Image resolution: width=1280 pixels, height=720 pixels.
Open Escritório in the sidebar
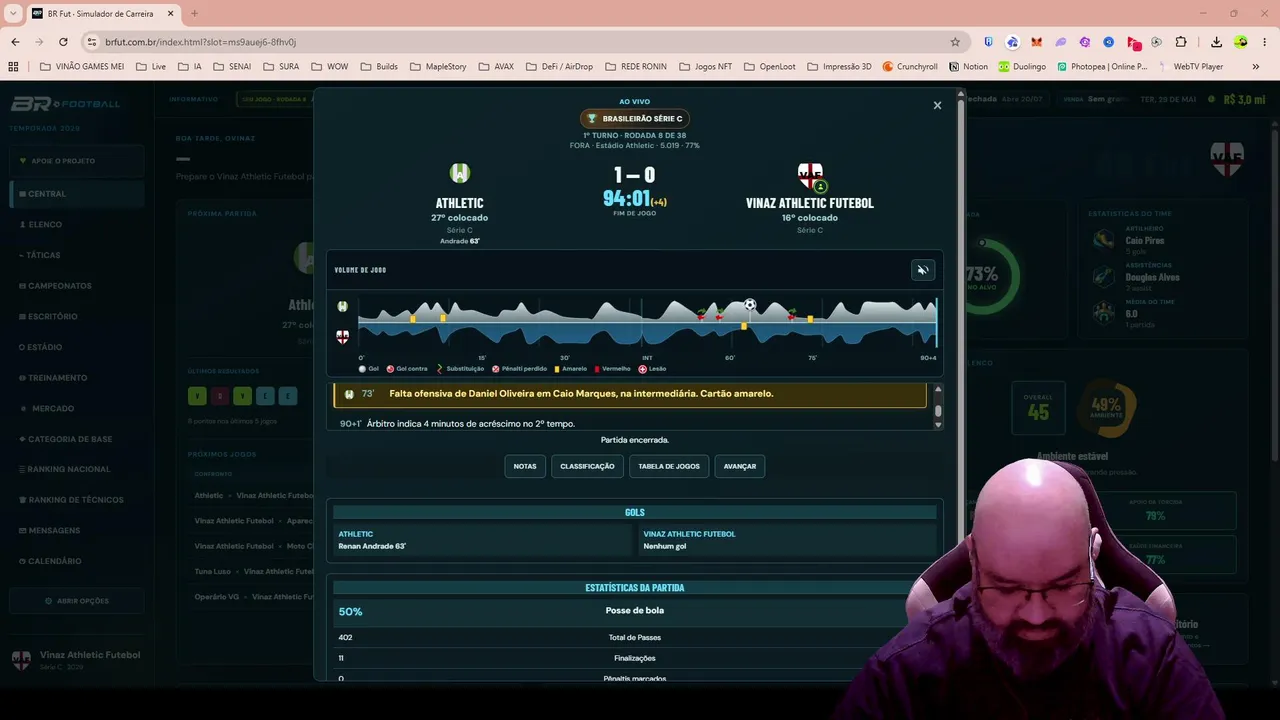click(x=77, y=316)
